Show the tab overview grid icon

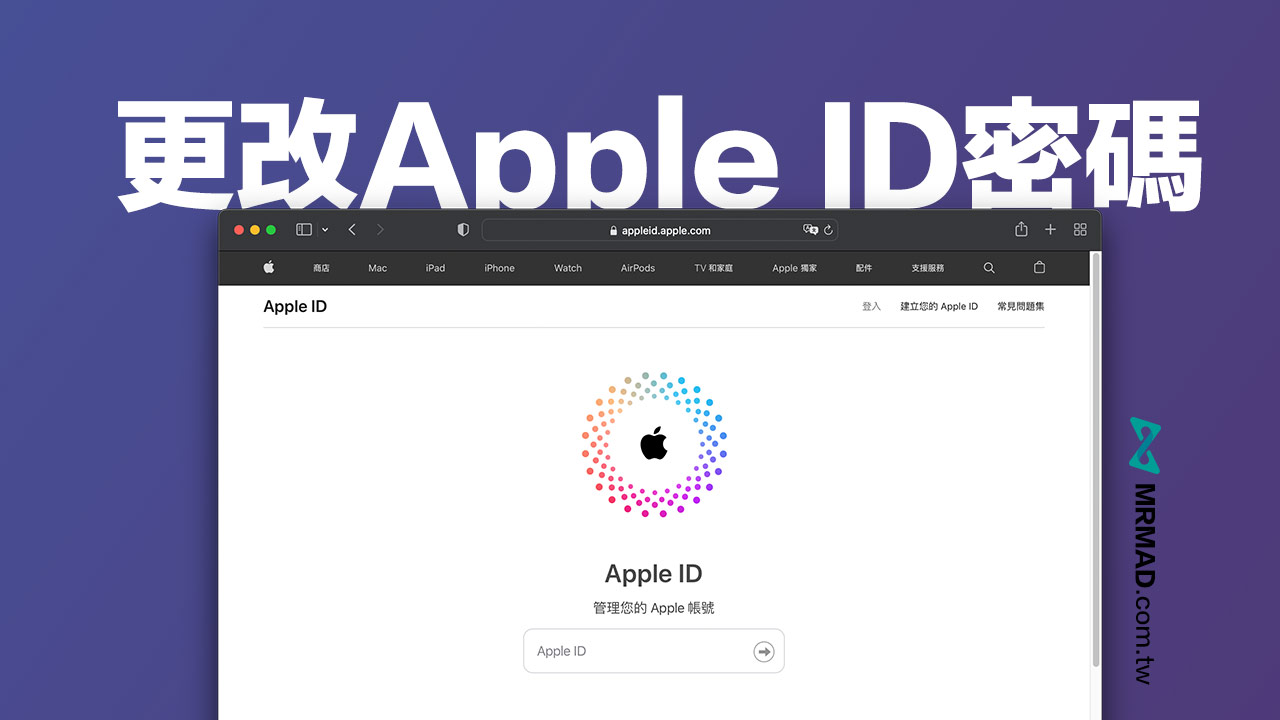coord(1080,230)
